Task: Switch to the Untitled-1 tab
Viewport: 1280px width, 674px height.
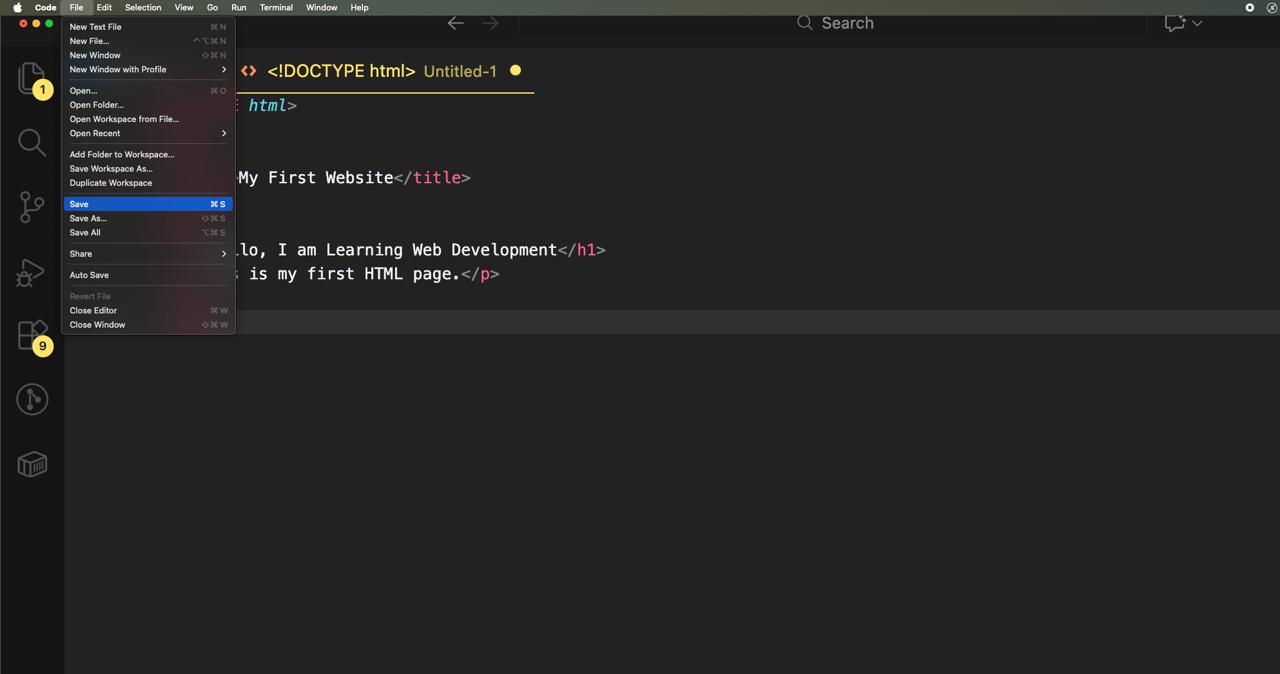Action: click(x=460, y=71)
